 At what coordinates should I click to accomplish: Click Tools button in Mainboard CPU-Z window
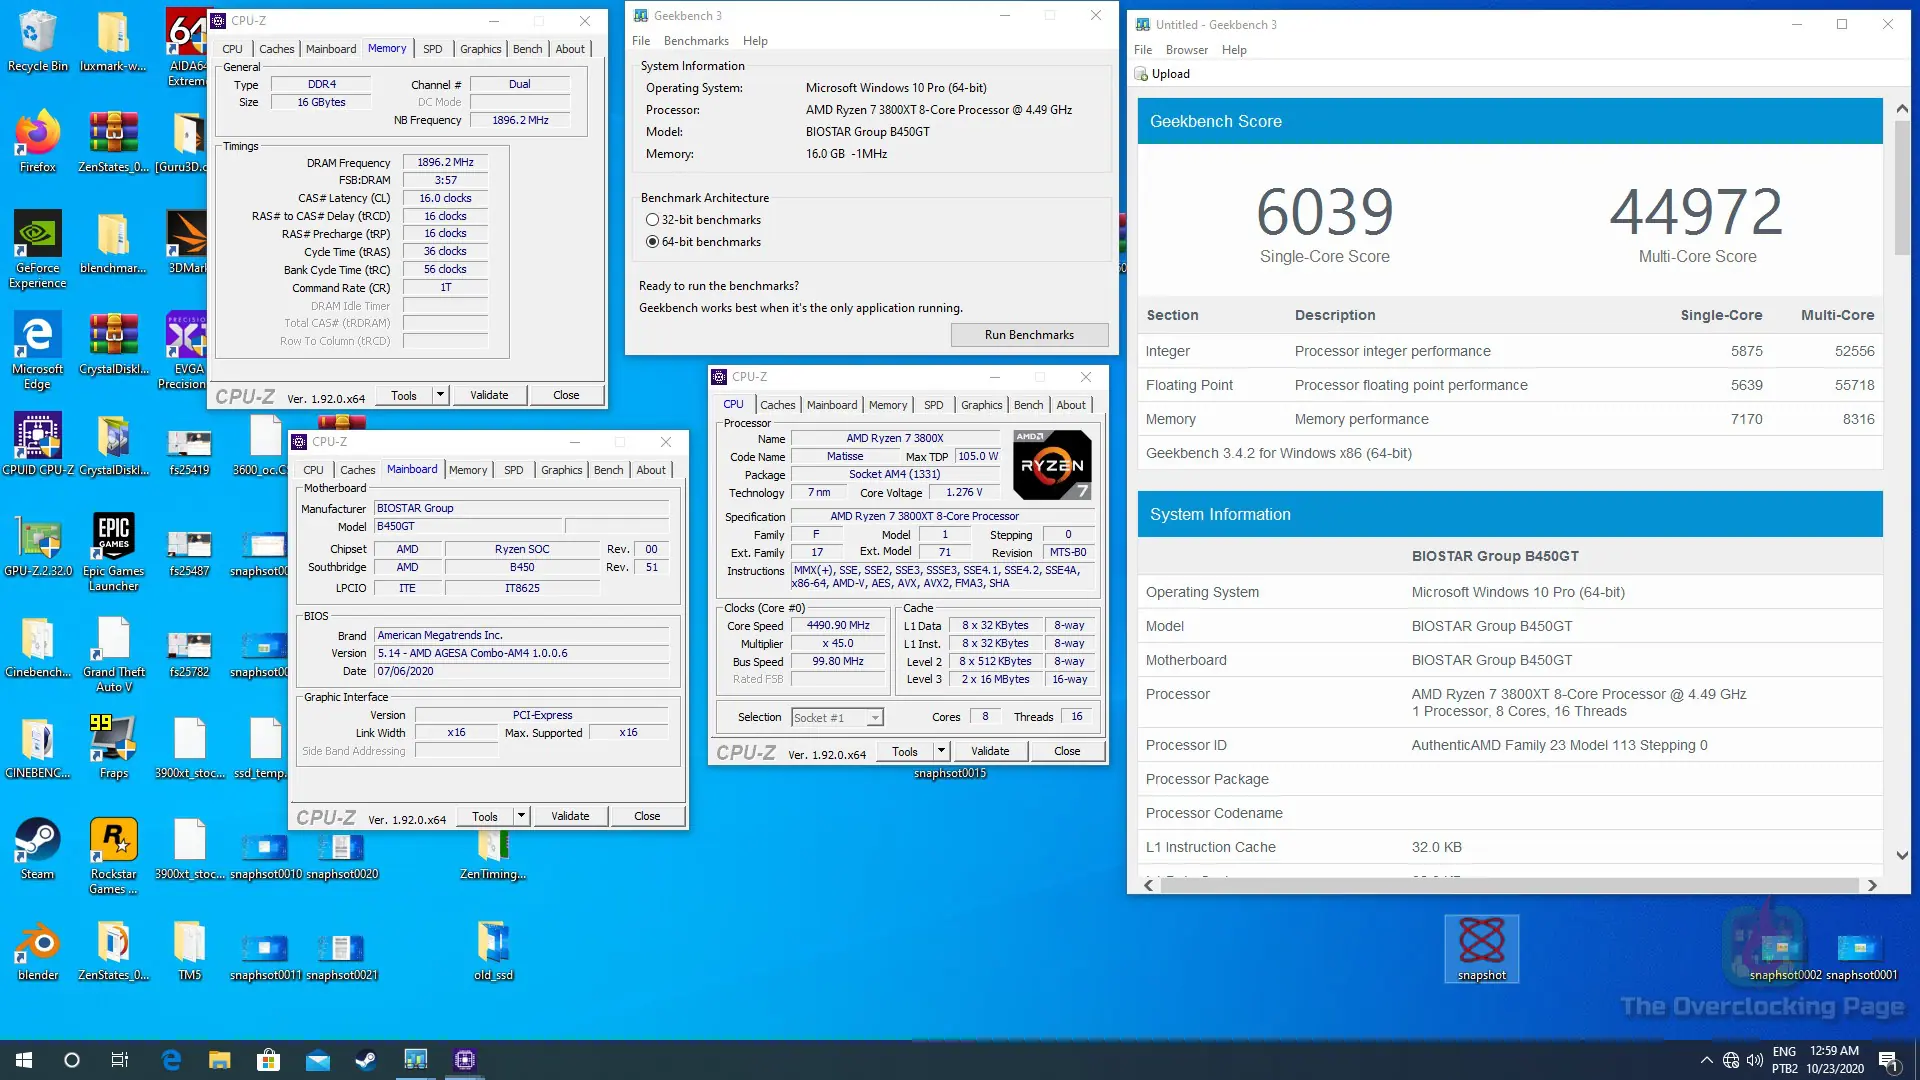coord(485,816)
